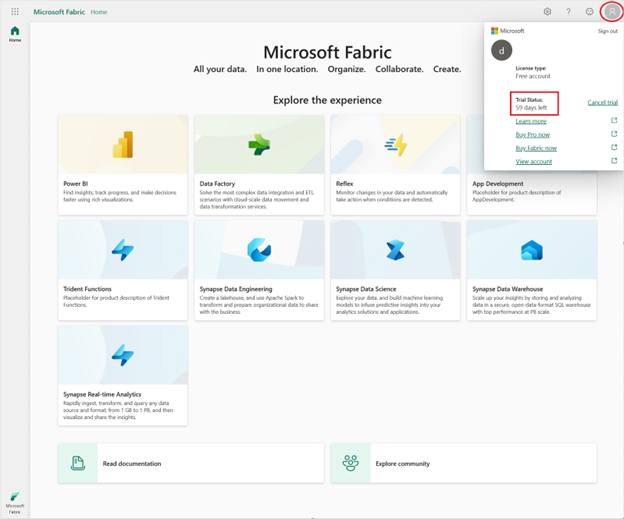Open the Microsoft Fabric experience switcher icon
The image size is (624, 519).
(x=15, y=503)
